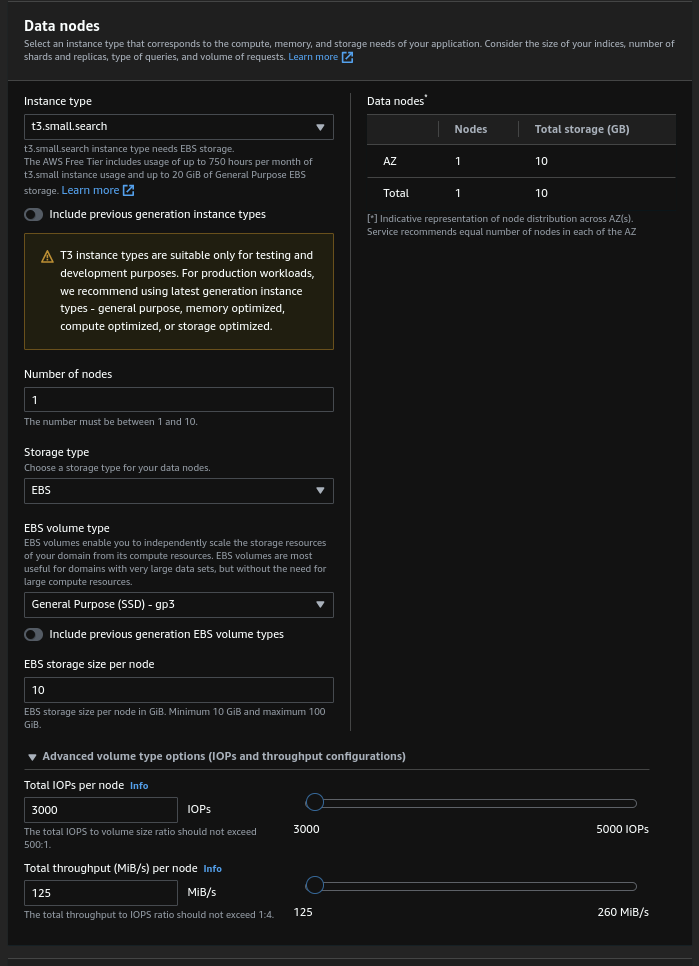This screenshot has width=699, height=966.
Task: Click external link icon under Instance type
Action: (x=128, y=190)
